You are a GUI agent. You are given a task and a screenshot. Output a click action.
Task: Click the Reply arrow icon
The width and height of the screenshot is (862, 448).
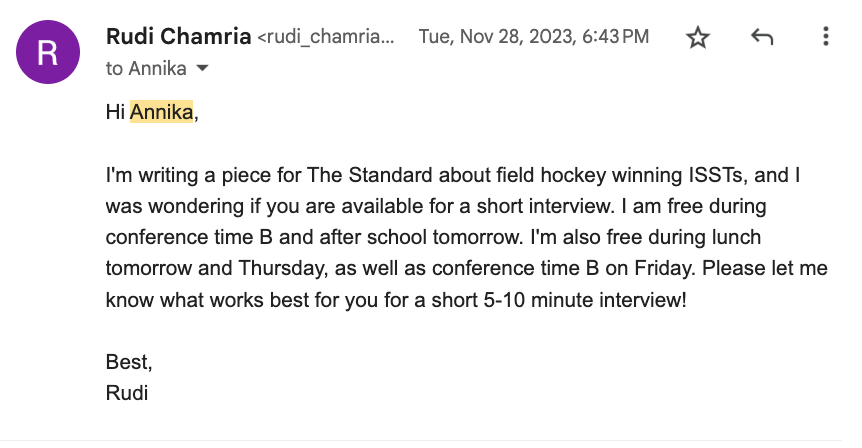[x=762, y=38]
